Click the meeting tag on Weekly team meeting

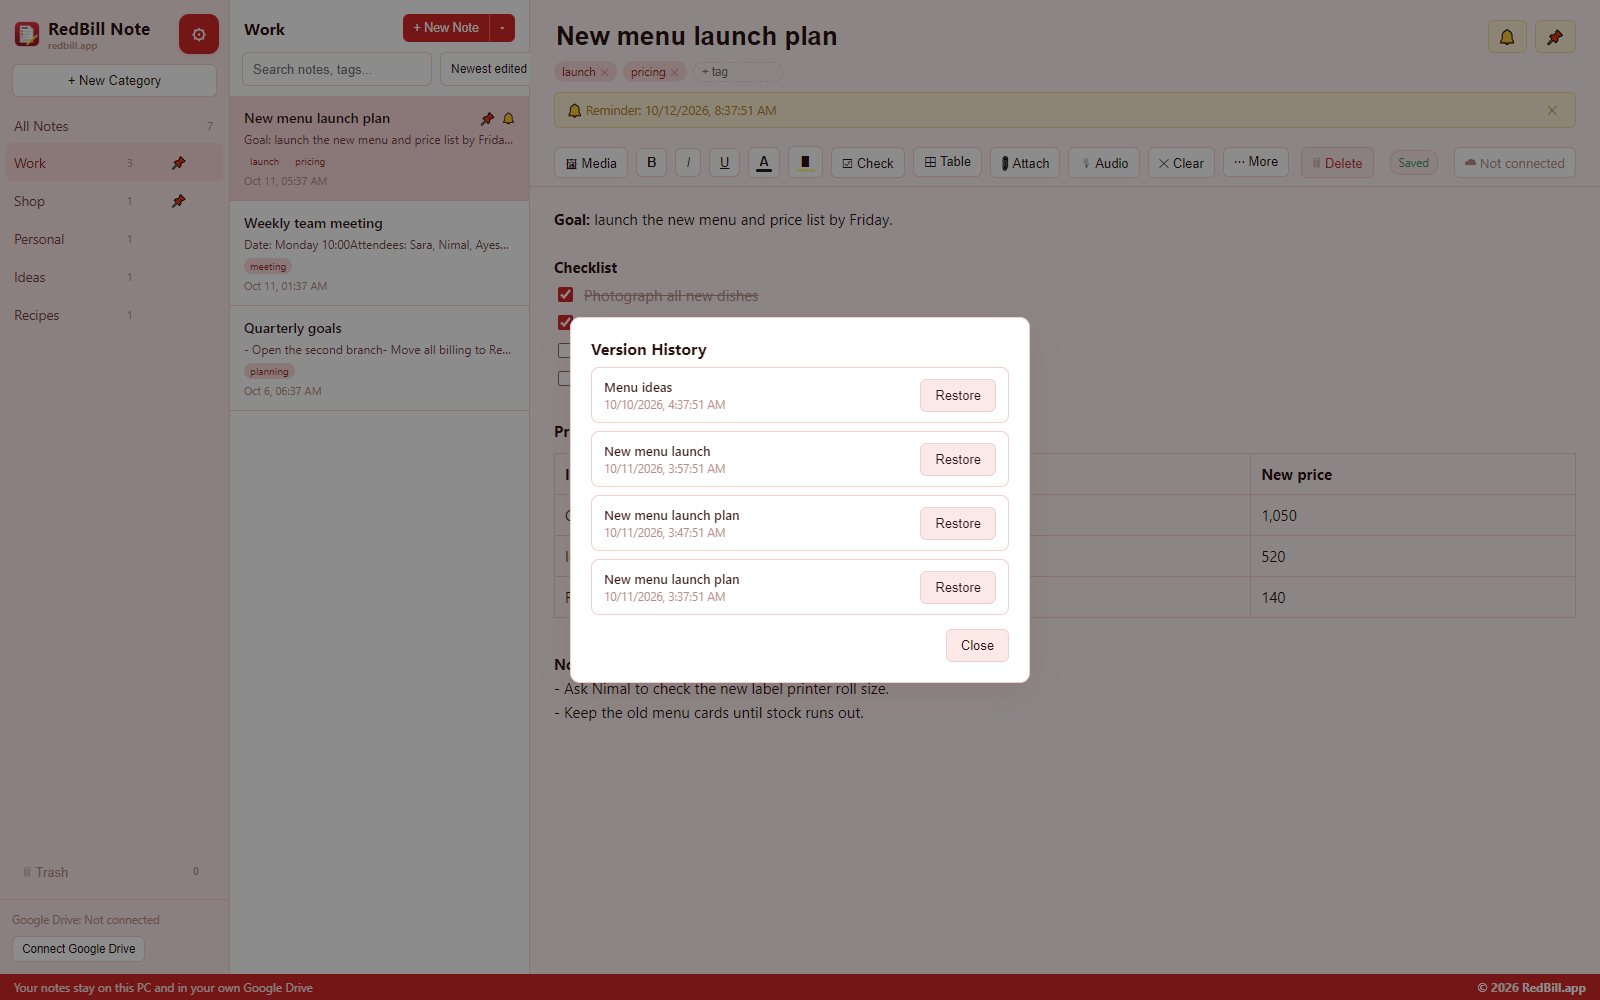click(268, 267)
